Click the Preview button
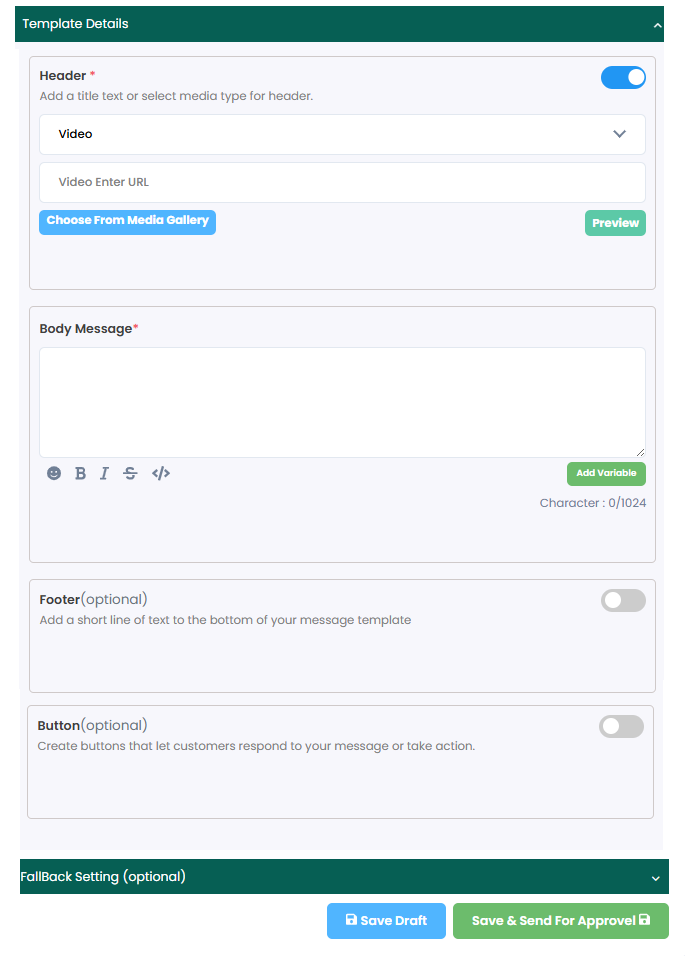 tap(616, 223)
